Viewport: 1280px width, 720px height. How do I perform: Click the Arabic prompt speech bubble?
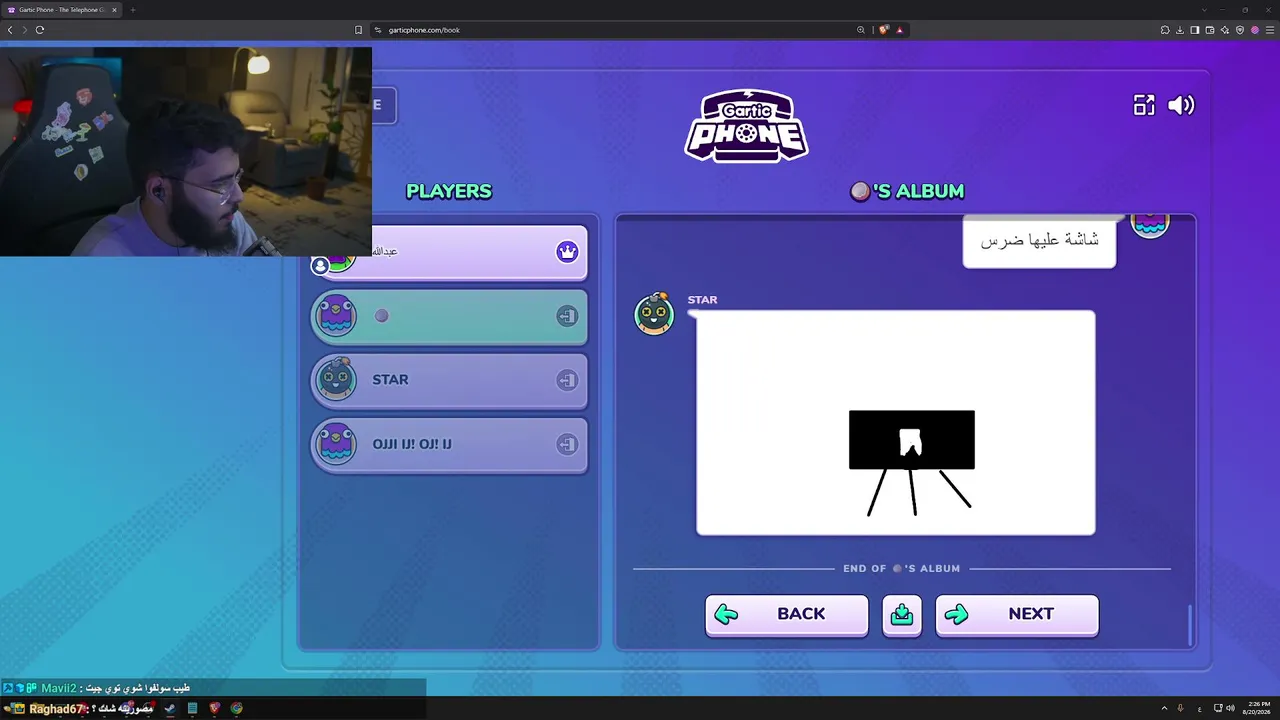pos(1039,242)
